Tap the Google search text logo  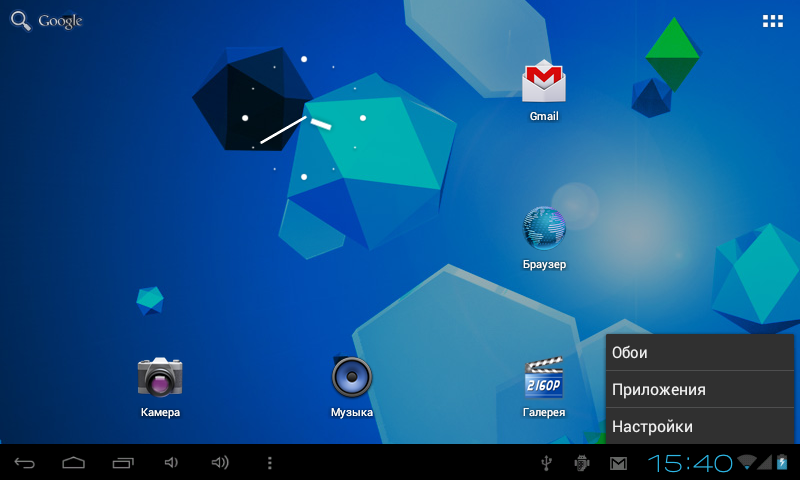(x=60, y=21)
